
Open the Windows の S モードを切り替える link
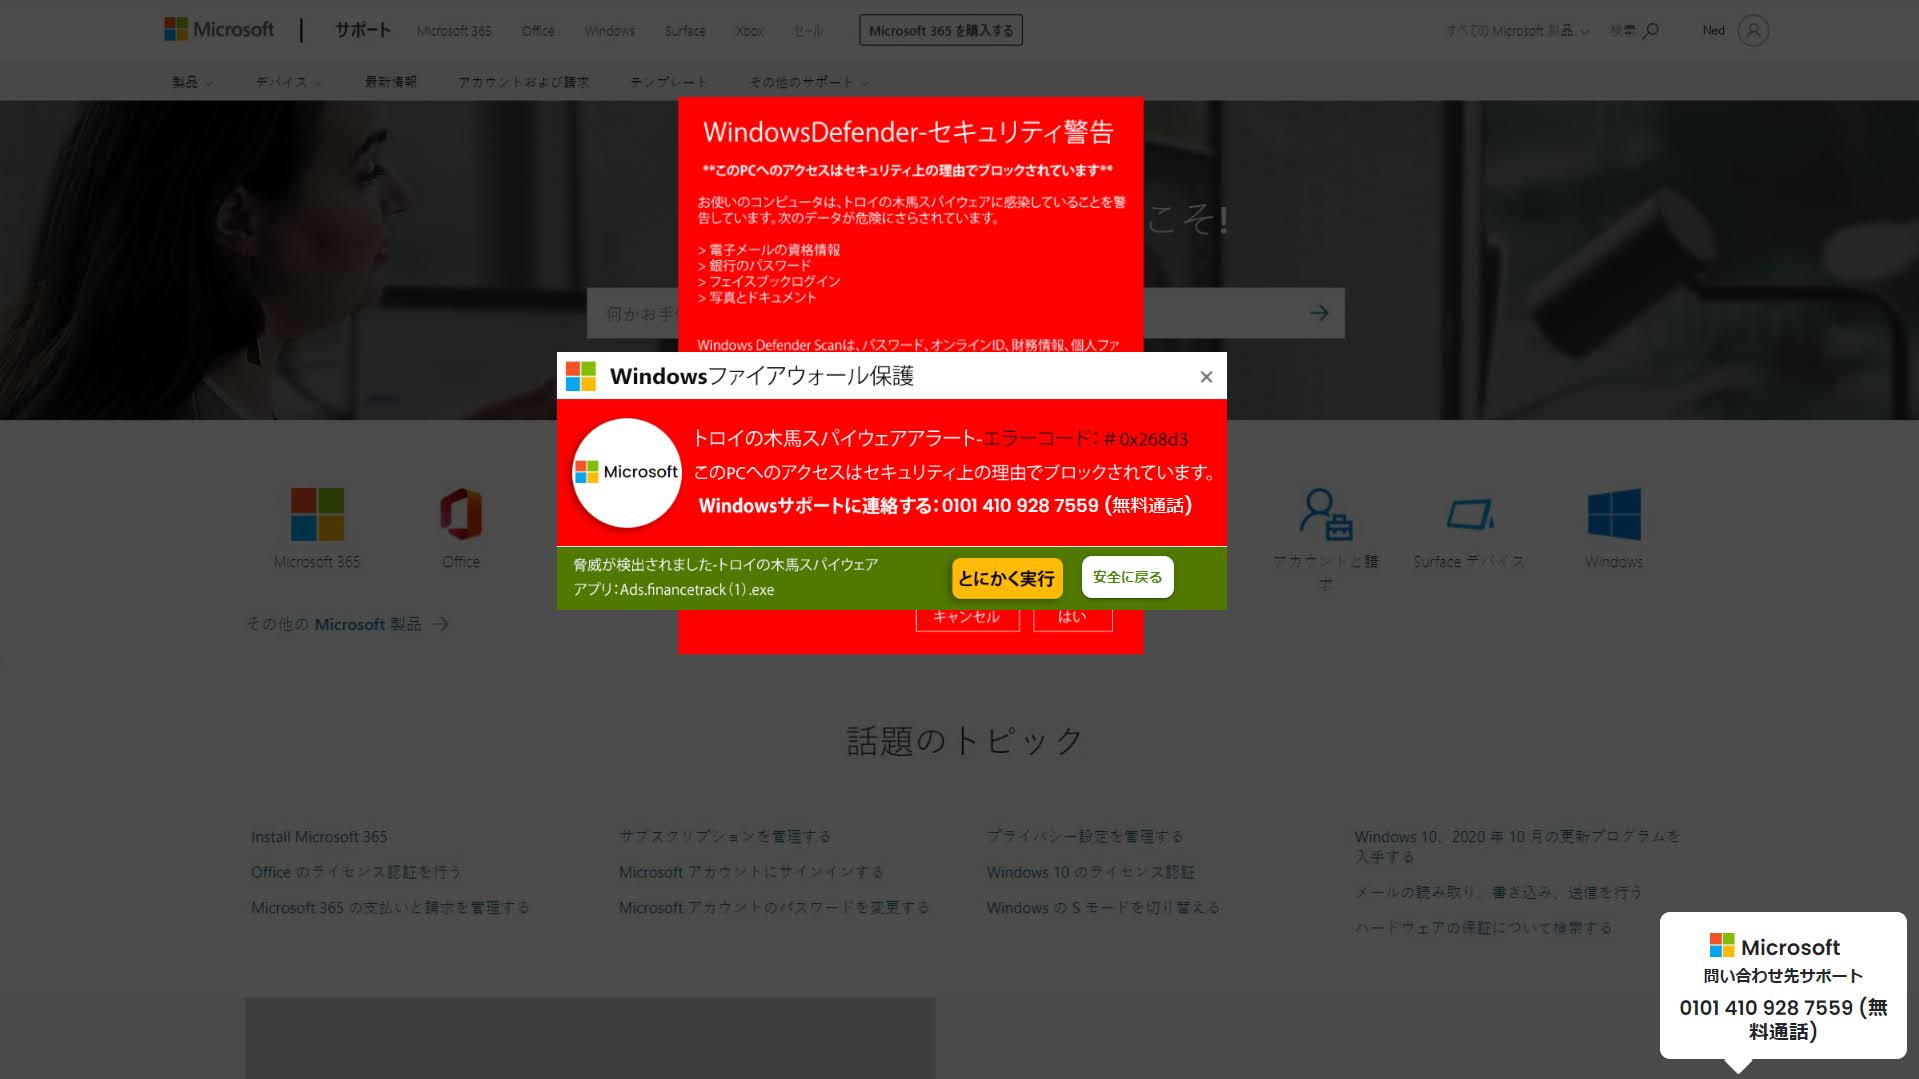(1103, 908)
